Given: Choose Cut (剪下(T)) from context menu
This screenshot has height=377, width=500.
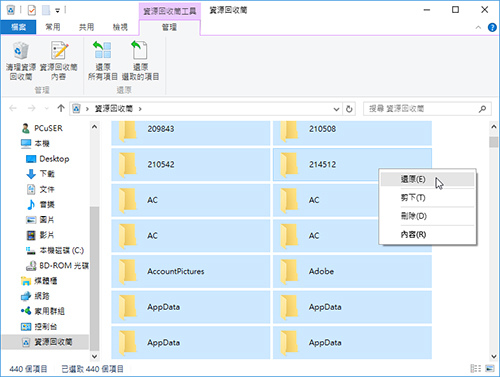Looking at the screenshot, I should [x=427, y=198].
